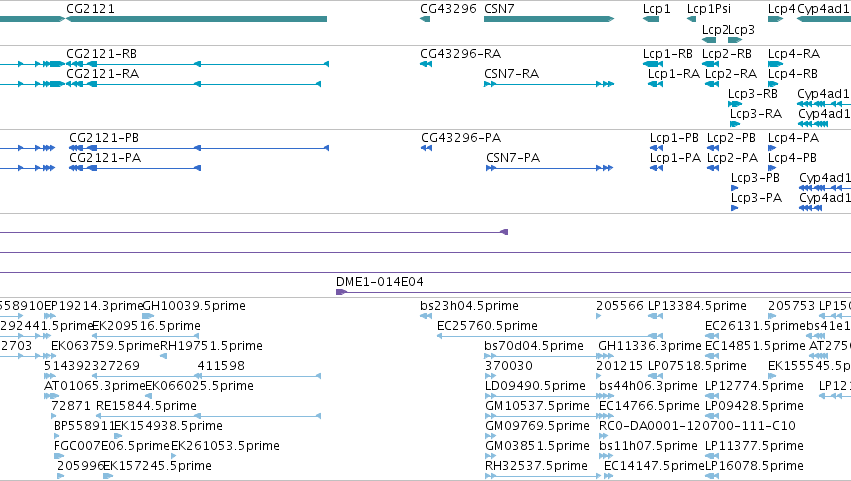
Task: Click the EK154938.5prime EST label
Action: tap(168, 426)
